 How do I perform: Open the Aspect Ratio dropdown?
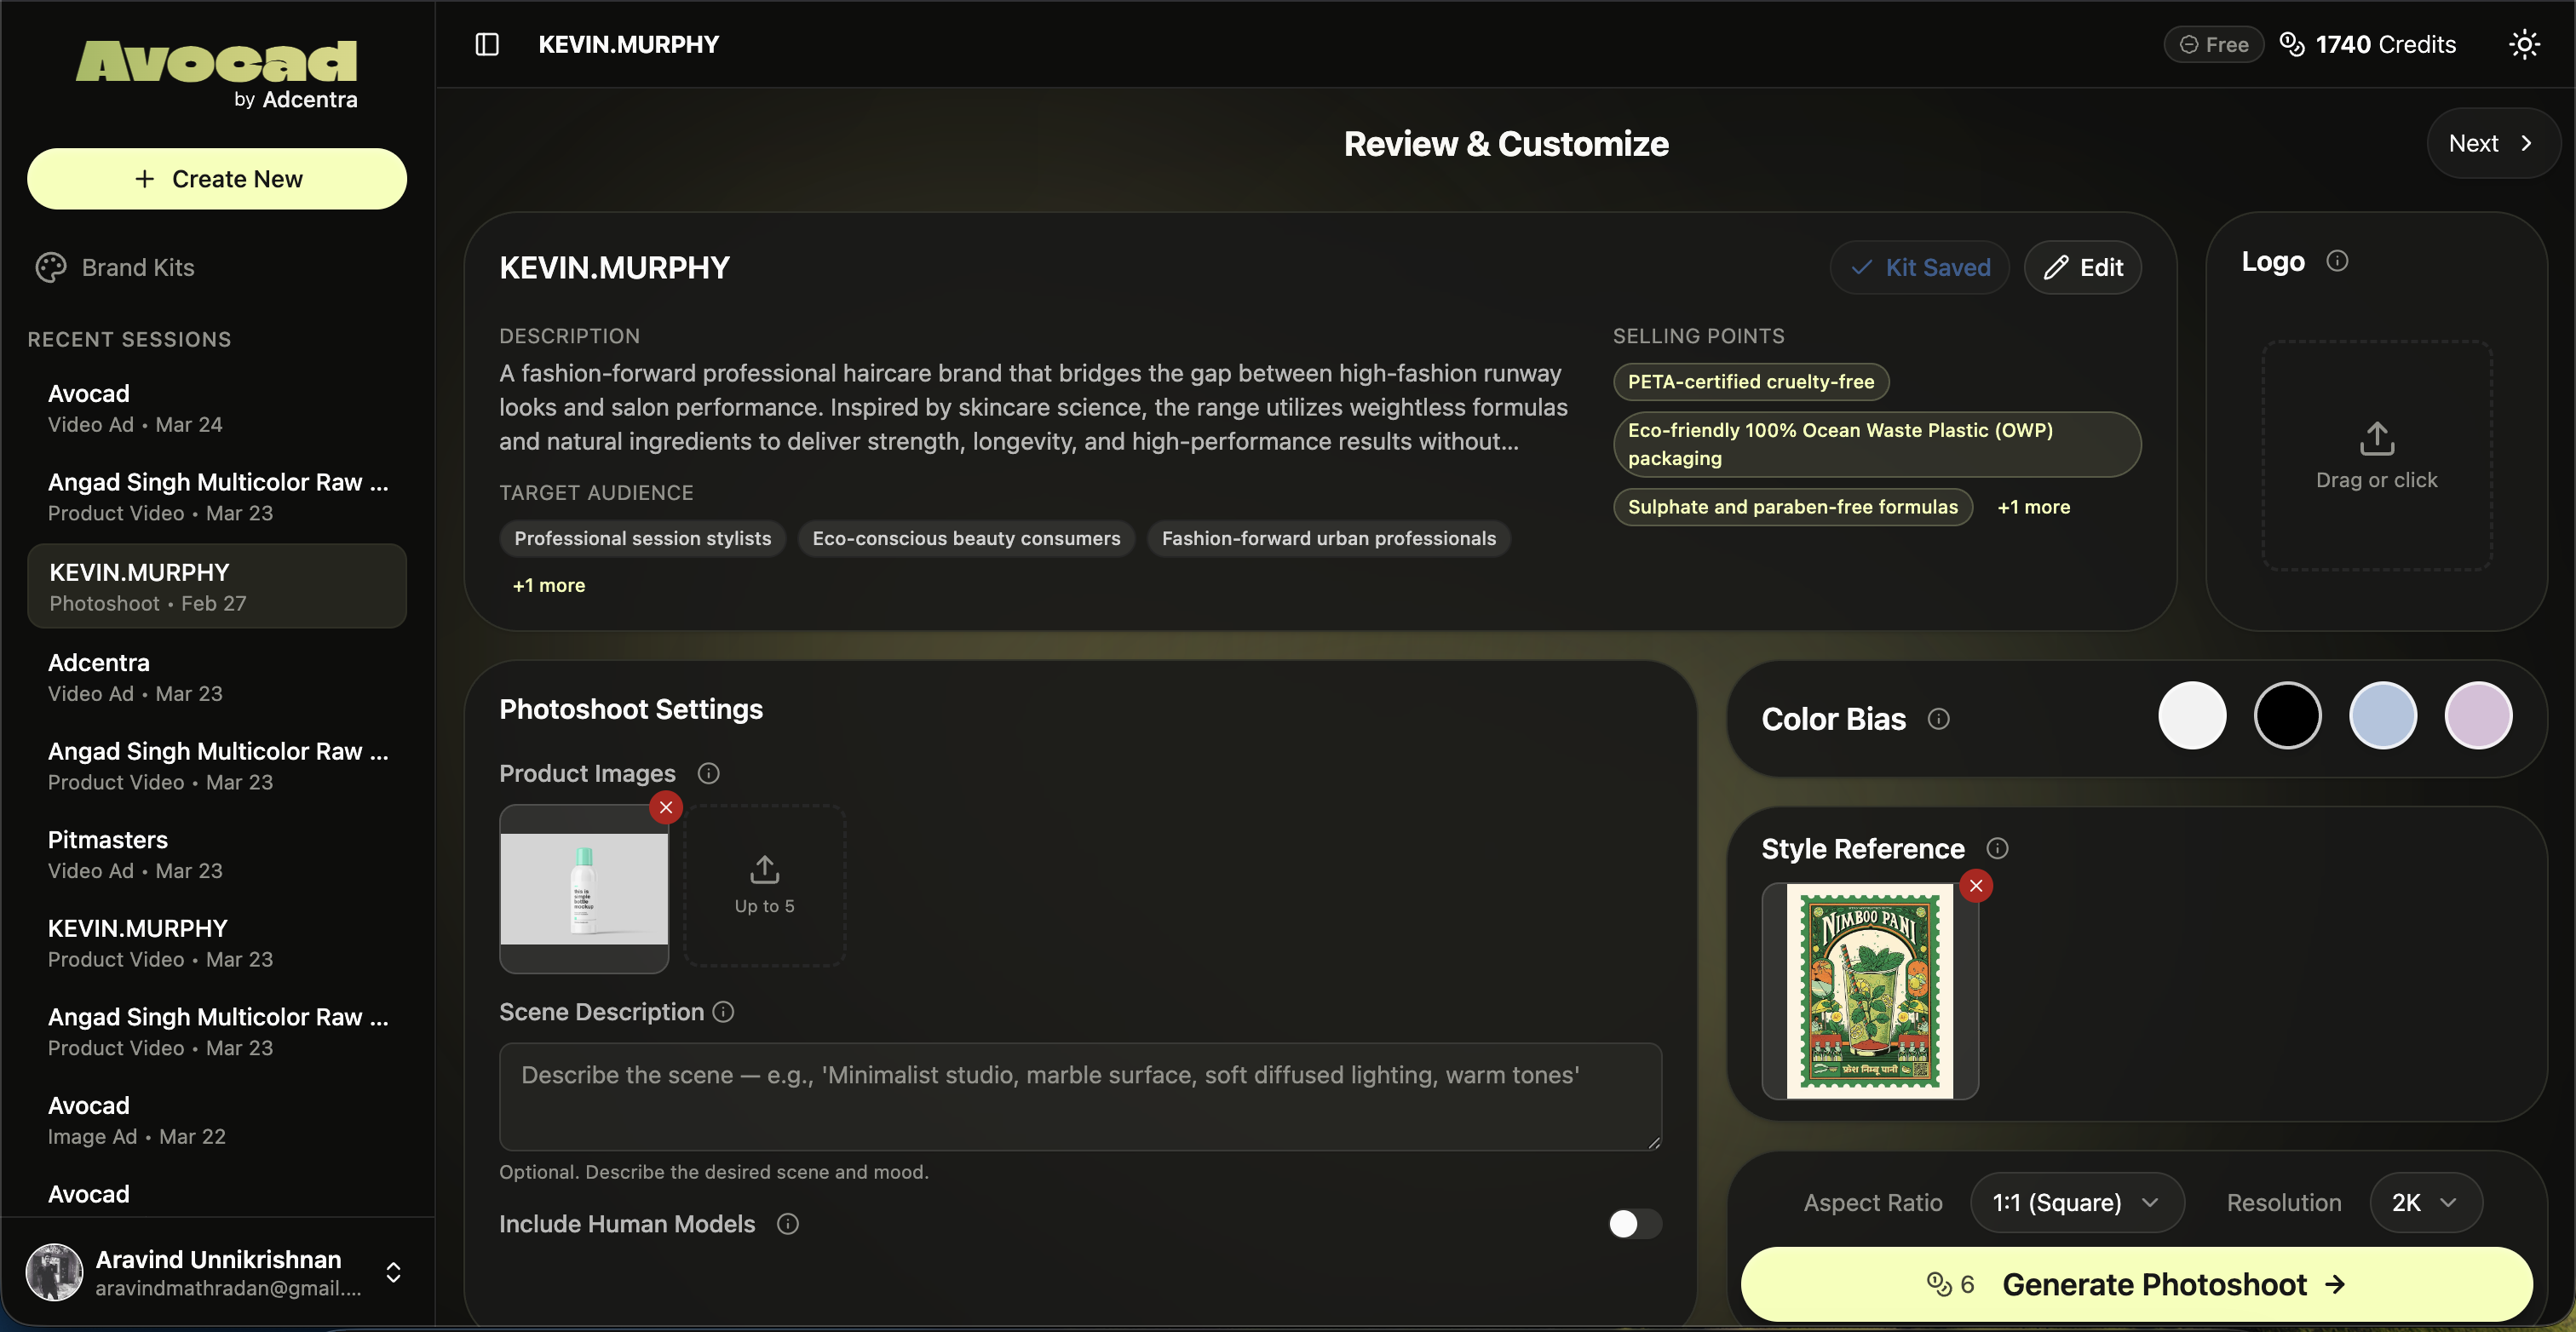coord(2076,1202)
